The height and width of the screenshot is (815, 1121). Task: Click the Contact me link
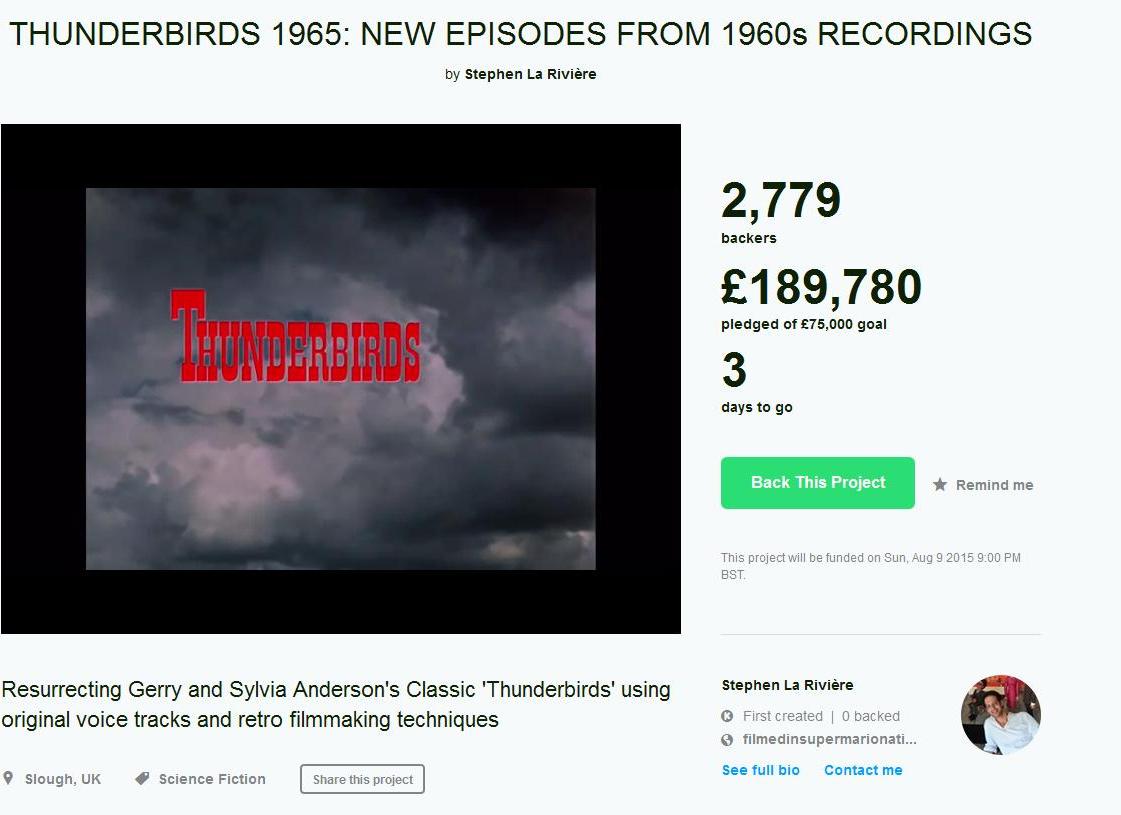pos(863,770)
